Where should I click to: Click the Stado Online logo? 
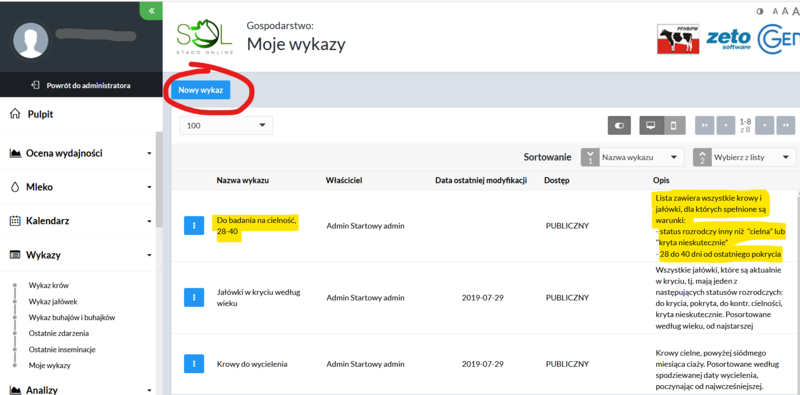click(205, 37)
